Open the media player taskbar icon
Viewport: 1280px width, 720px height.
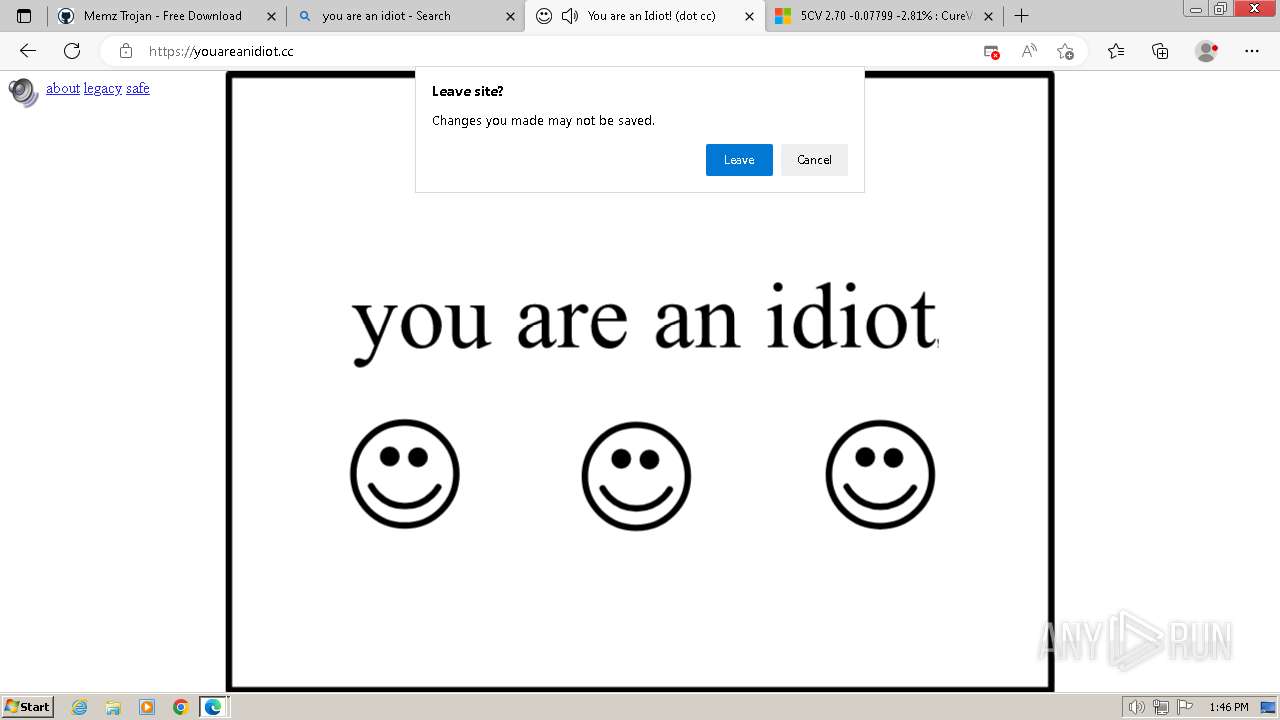click(x=147, y=707)
